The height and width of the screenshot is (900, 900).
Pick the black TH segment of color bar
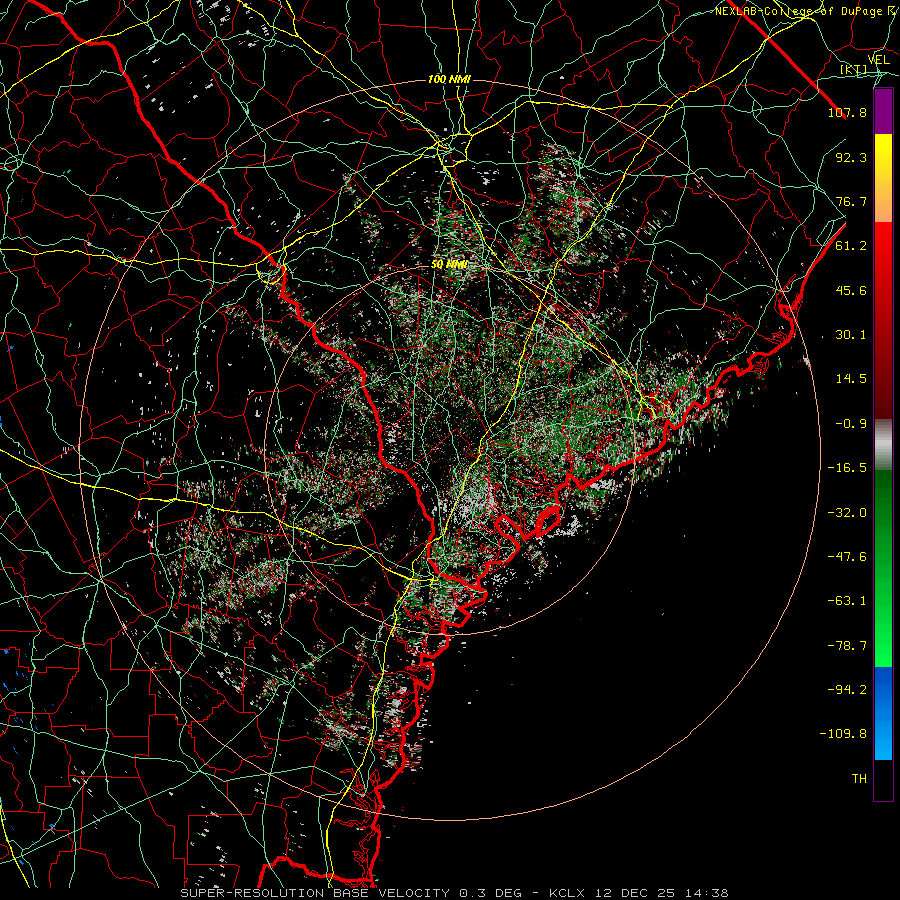tap(883, 780)
